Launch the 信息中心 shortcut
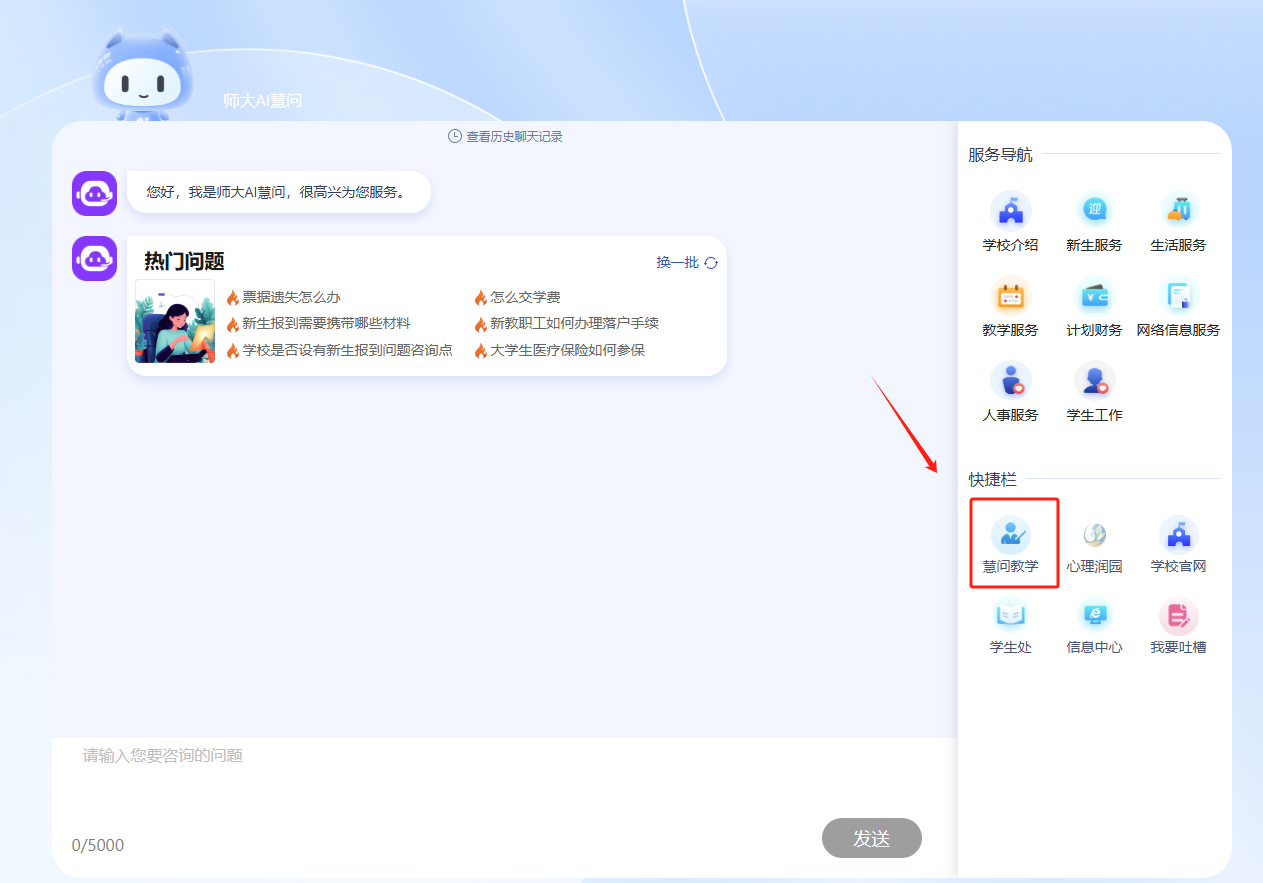The height and width of the screenshot is (883, 1263). 1094,625
